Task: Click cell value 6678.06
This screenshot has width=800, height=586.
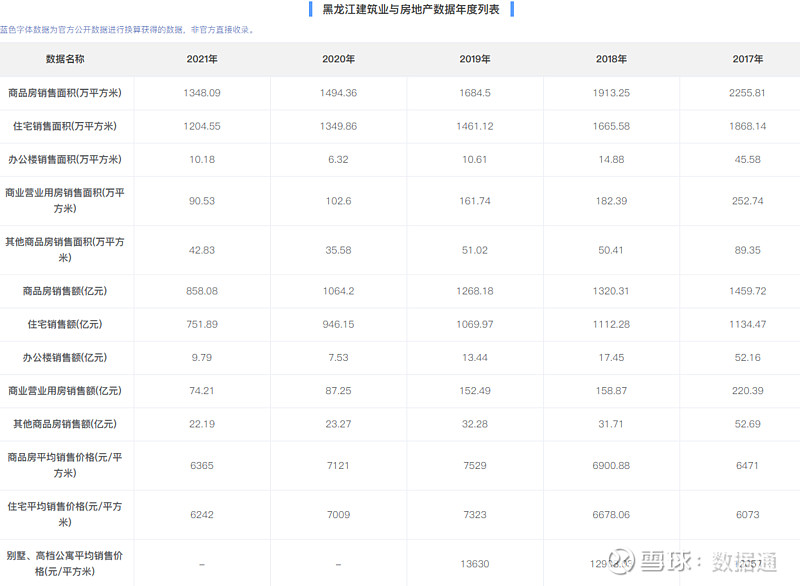Action: [x=611, y=514]
